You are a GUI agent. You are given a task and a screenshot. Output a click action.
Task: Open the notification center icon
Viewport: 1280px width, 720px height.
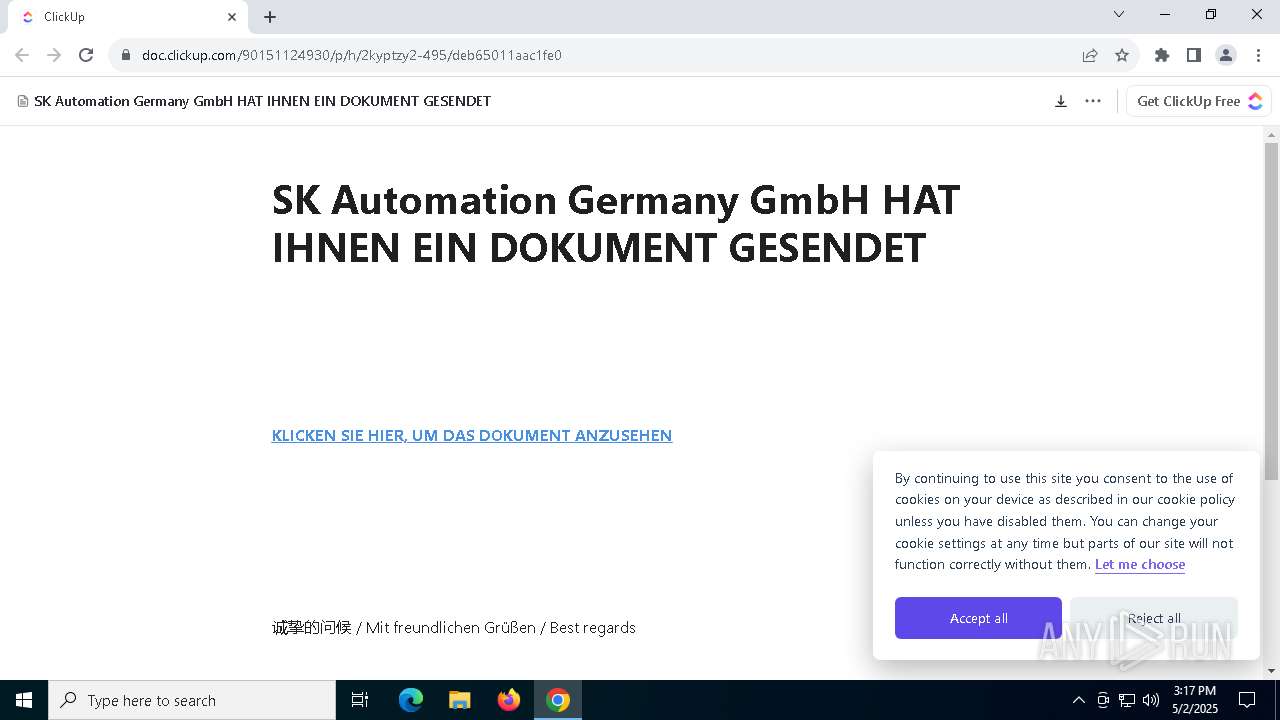(1247, 700)
